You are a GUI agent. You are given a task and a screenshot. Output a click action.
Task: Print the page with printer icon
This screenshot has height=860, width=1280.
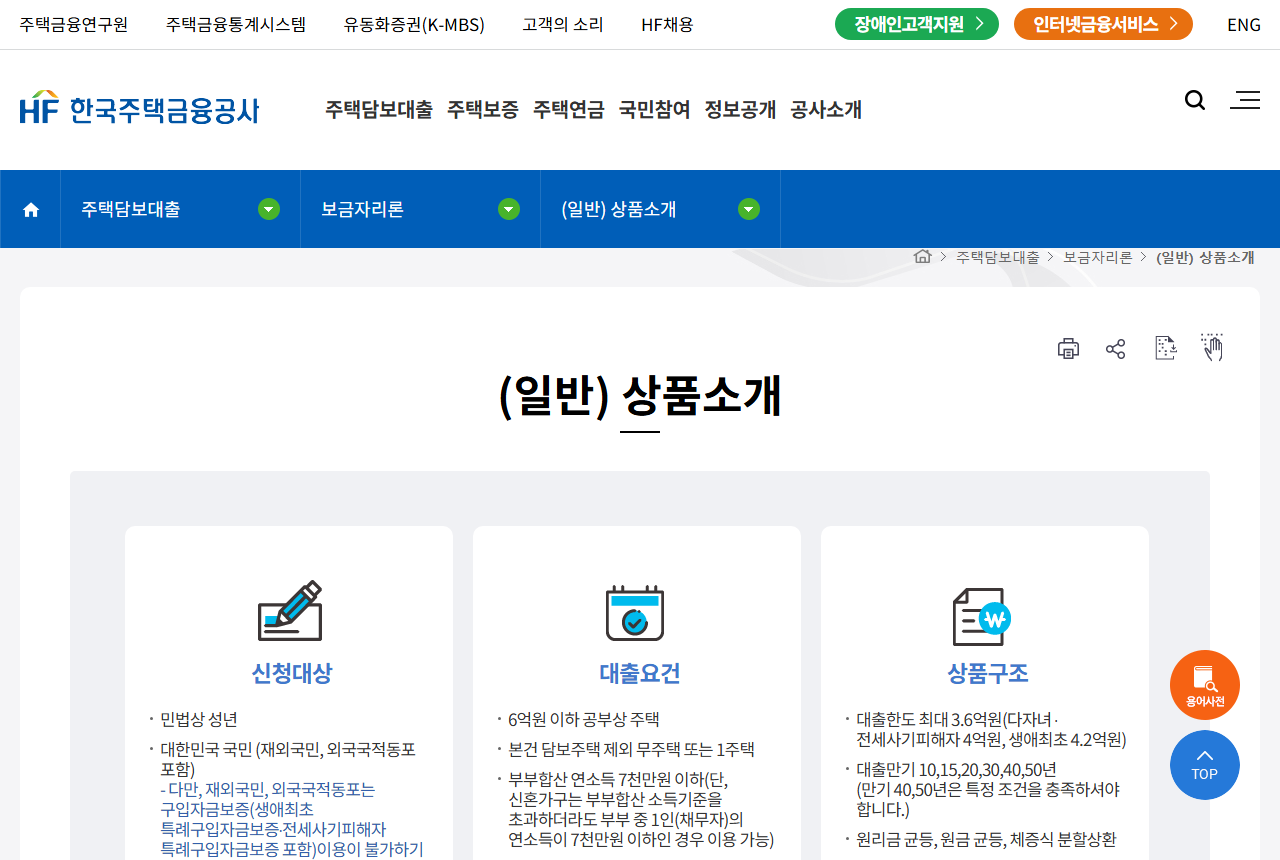(1068, 348)
